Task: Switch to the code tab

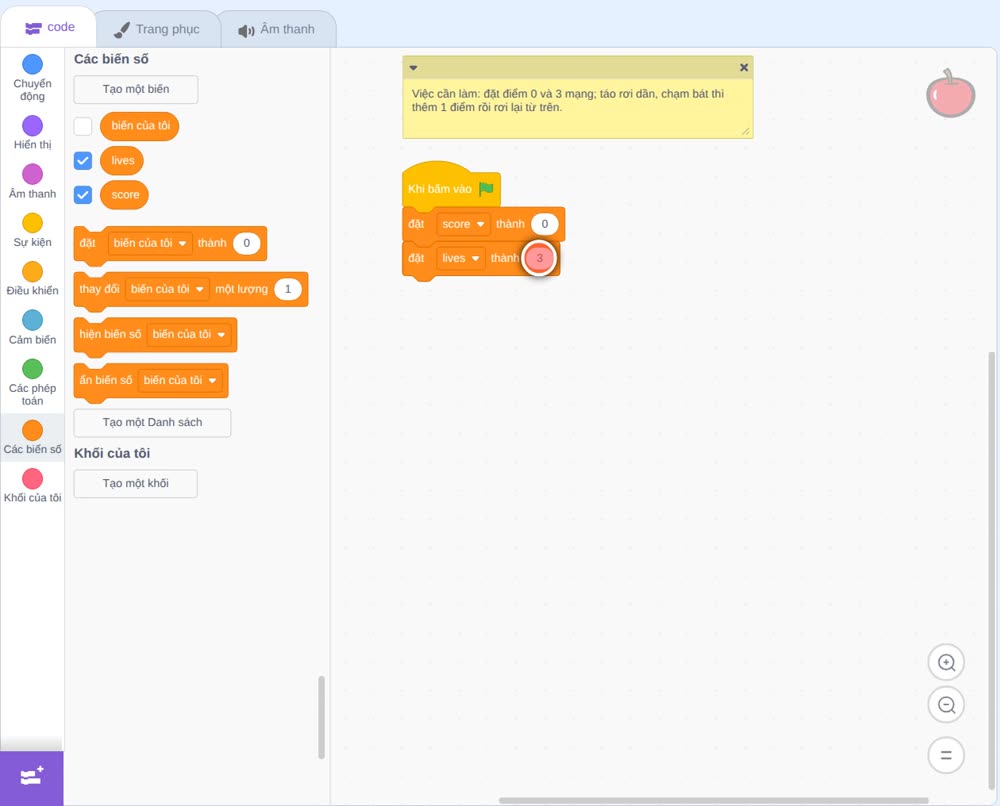Action: click(x=50, y=27)
